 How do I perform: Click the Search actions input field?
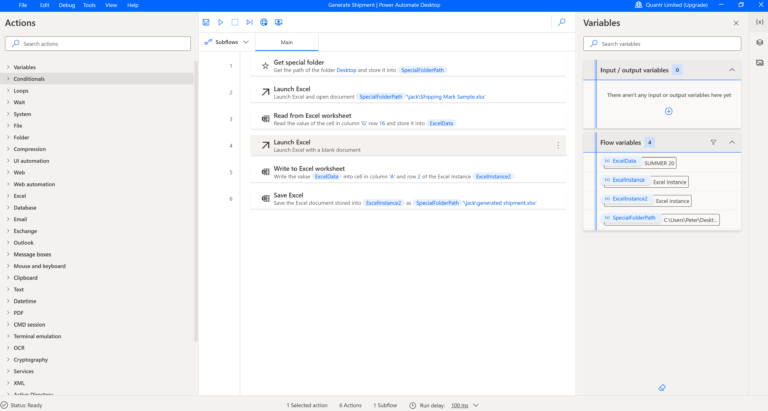[x=98, y=44]
